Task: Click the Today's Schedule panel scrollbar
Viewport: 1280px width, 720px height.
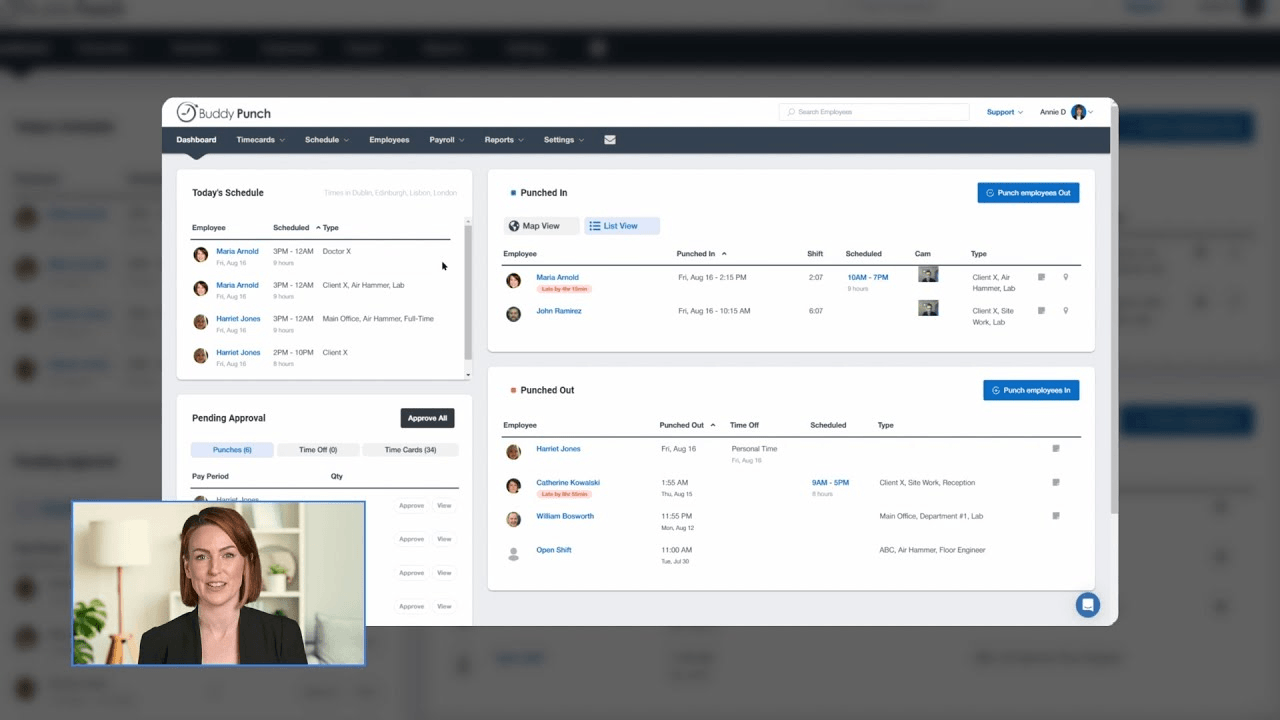Action: pos(468,292)
